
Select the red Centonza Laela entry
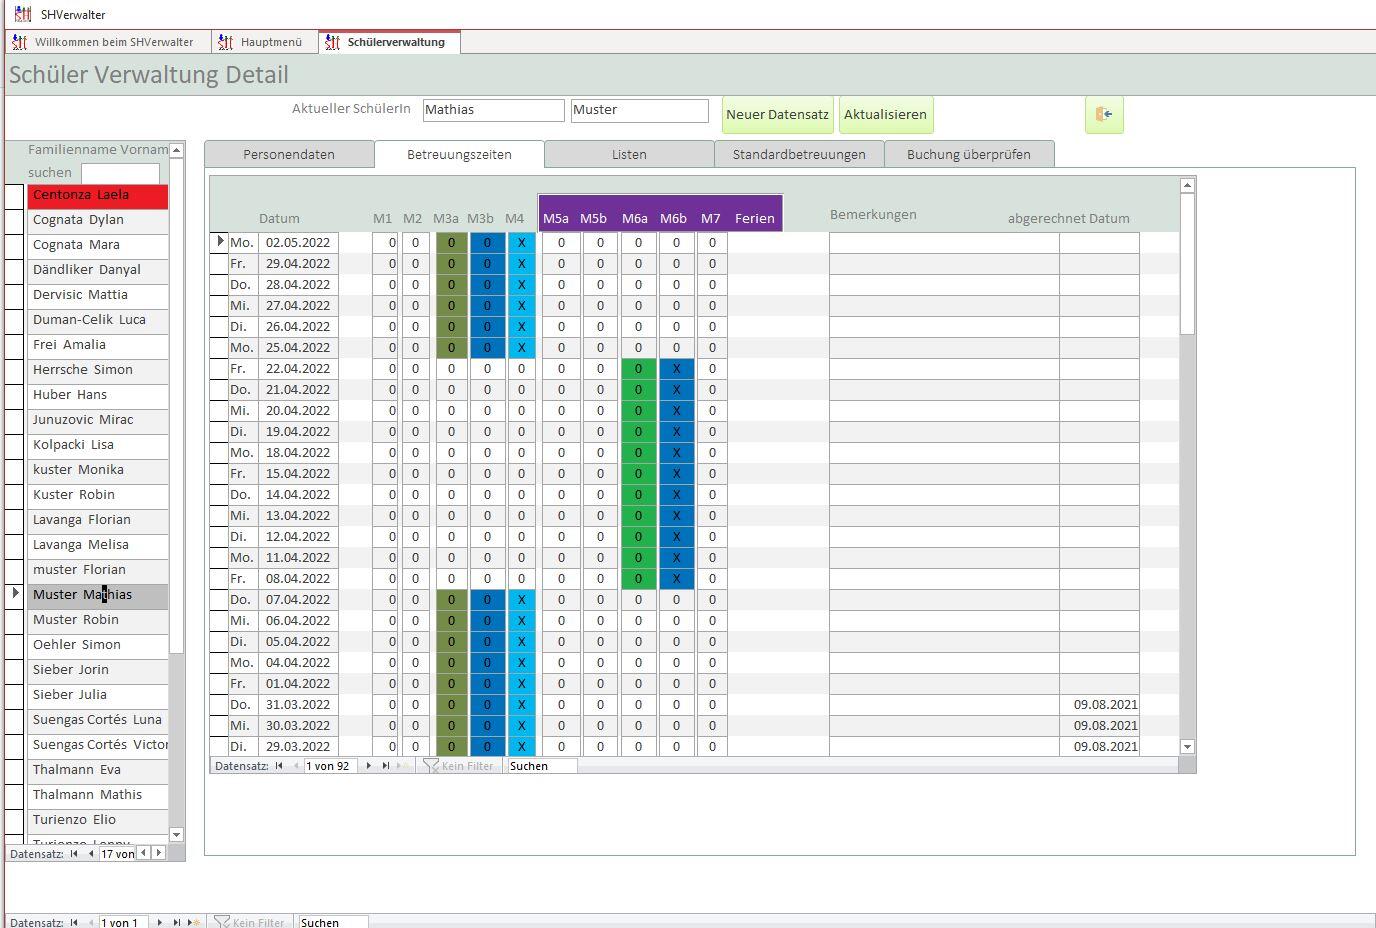click(97, 195)
